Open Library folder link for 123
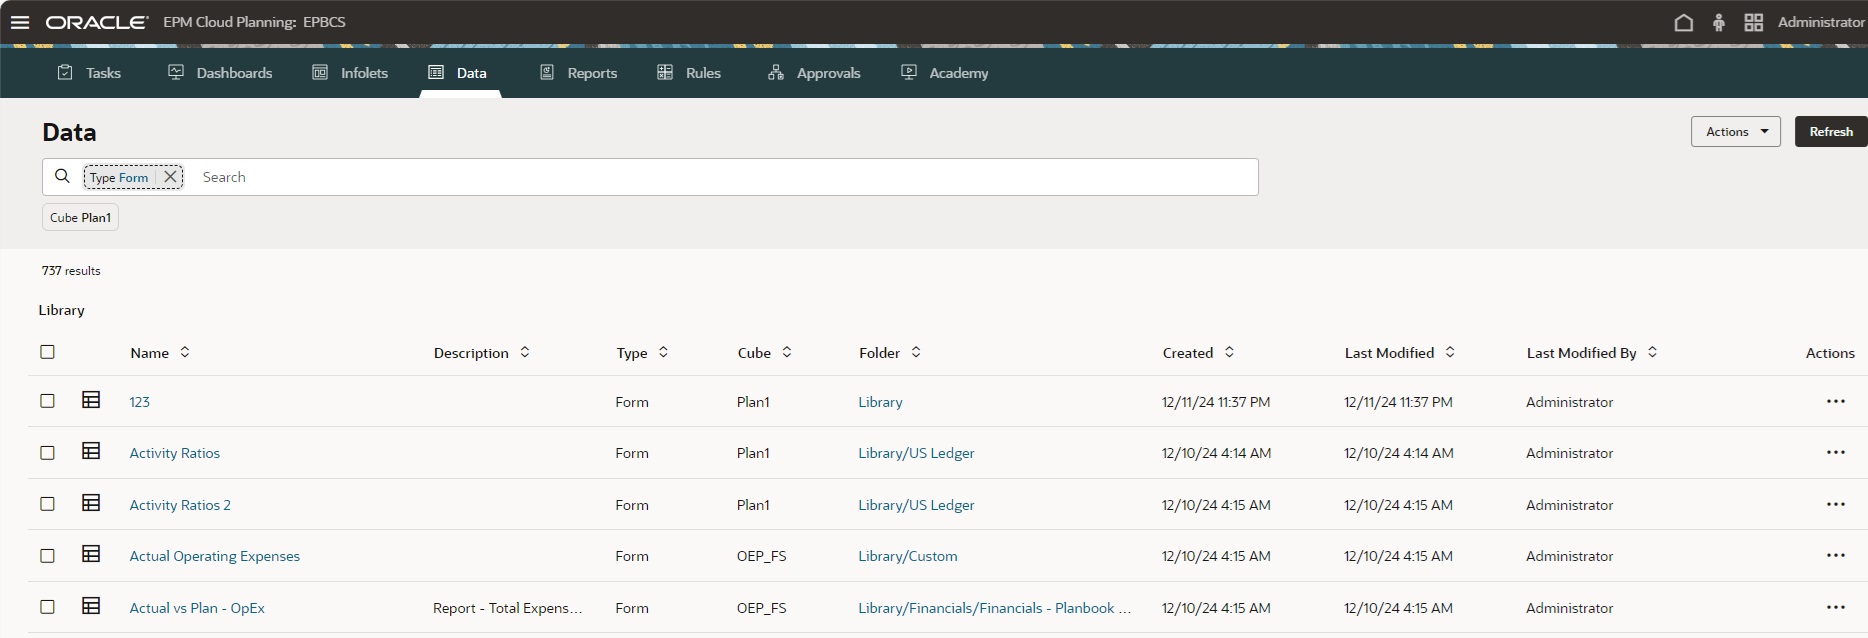1868x638 pixels. point(880,402)
